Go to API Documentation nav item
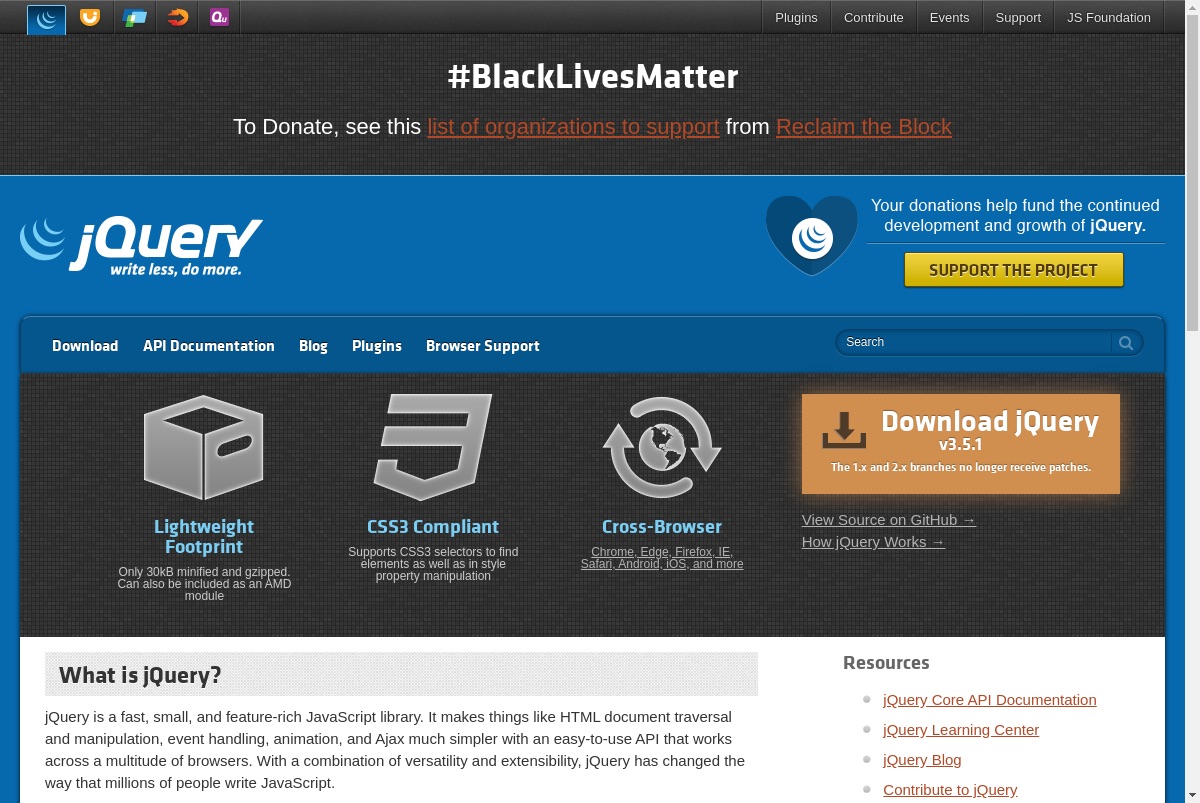Screen dimensions: 1200x803 [209, 346]
